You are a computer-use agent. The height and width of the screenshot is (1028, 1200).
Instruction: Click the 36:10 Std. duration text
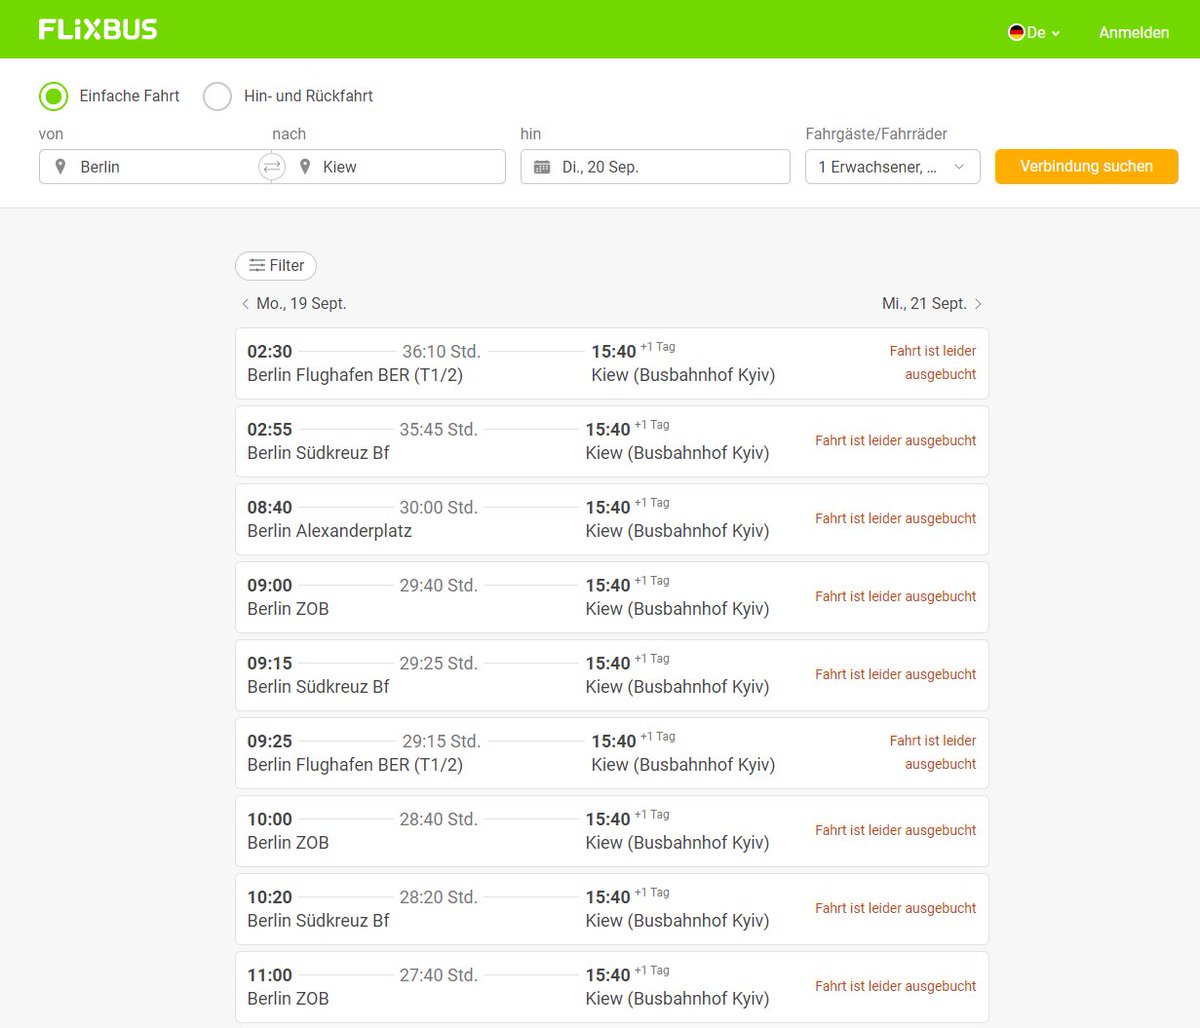coord(441,351)
